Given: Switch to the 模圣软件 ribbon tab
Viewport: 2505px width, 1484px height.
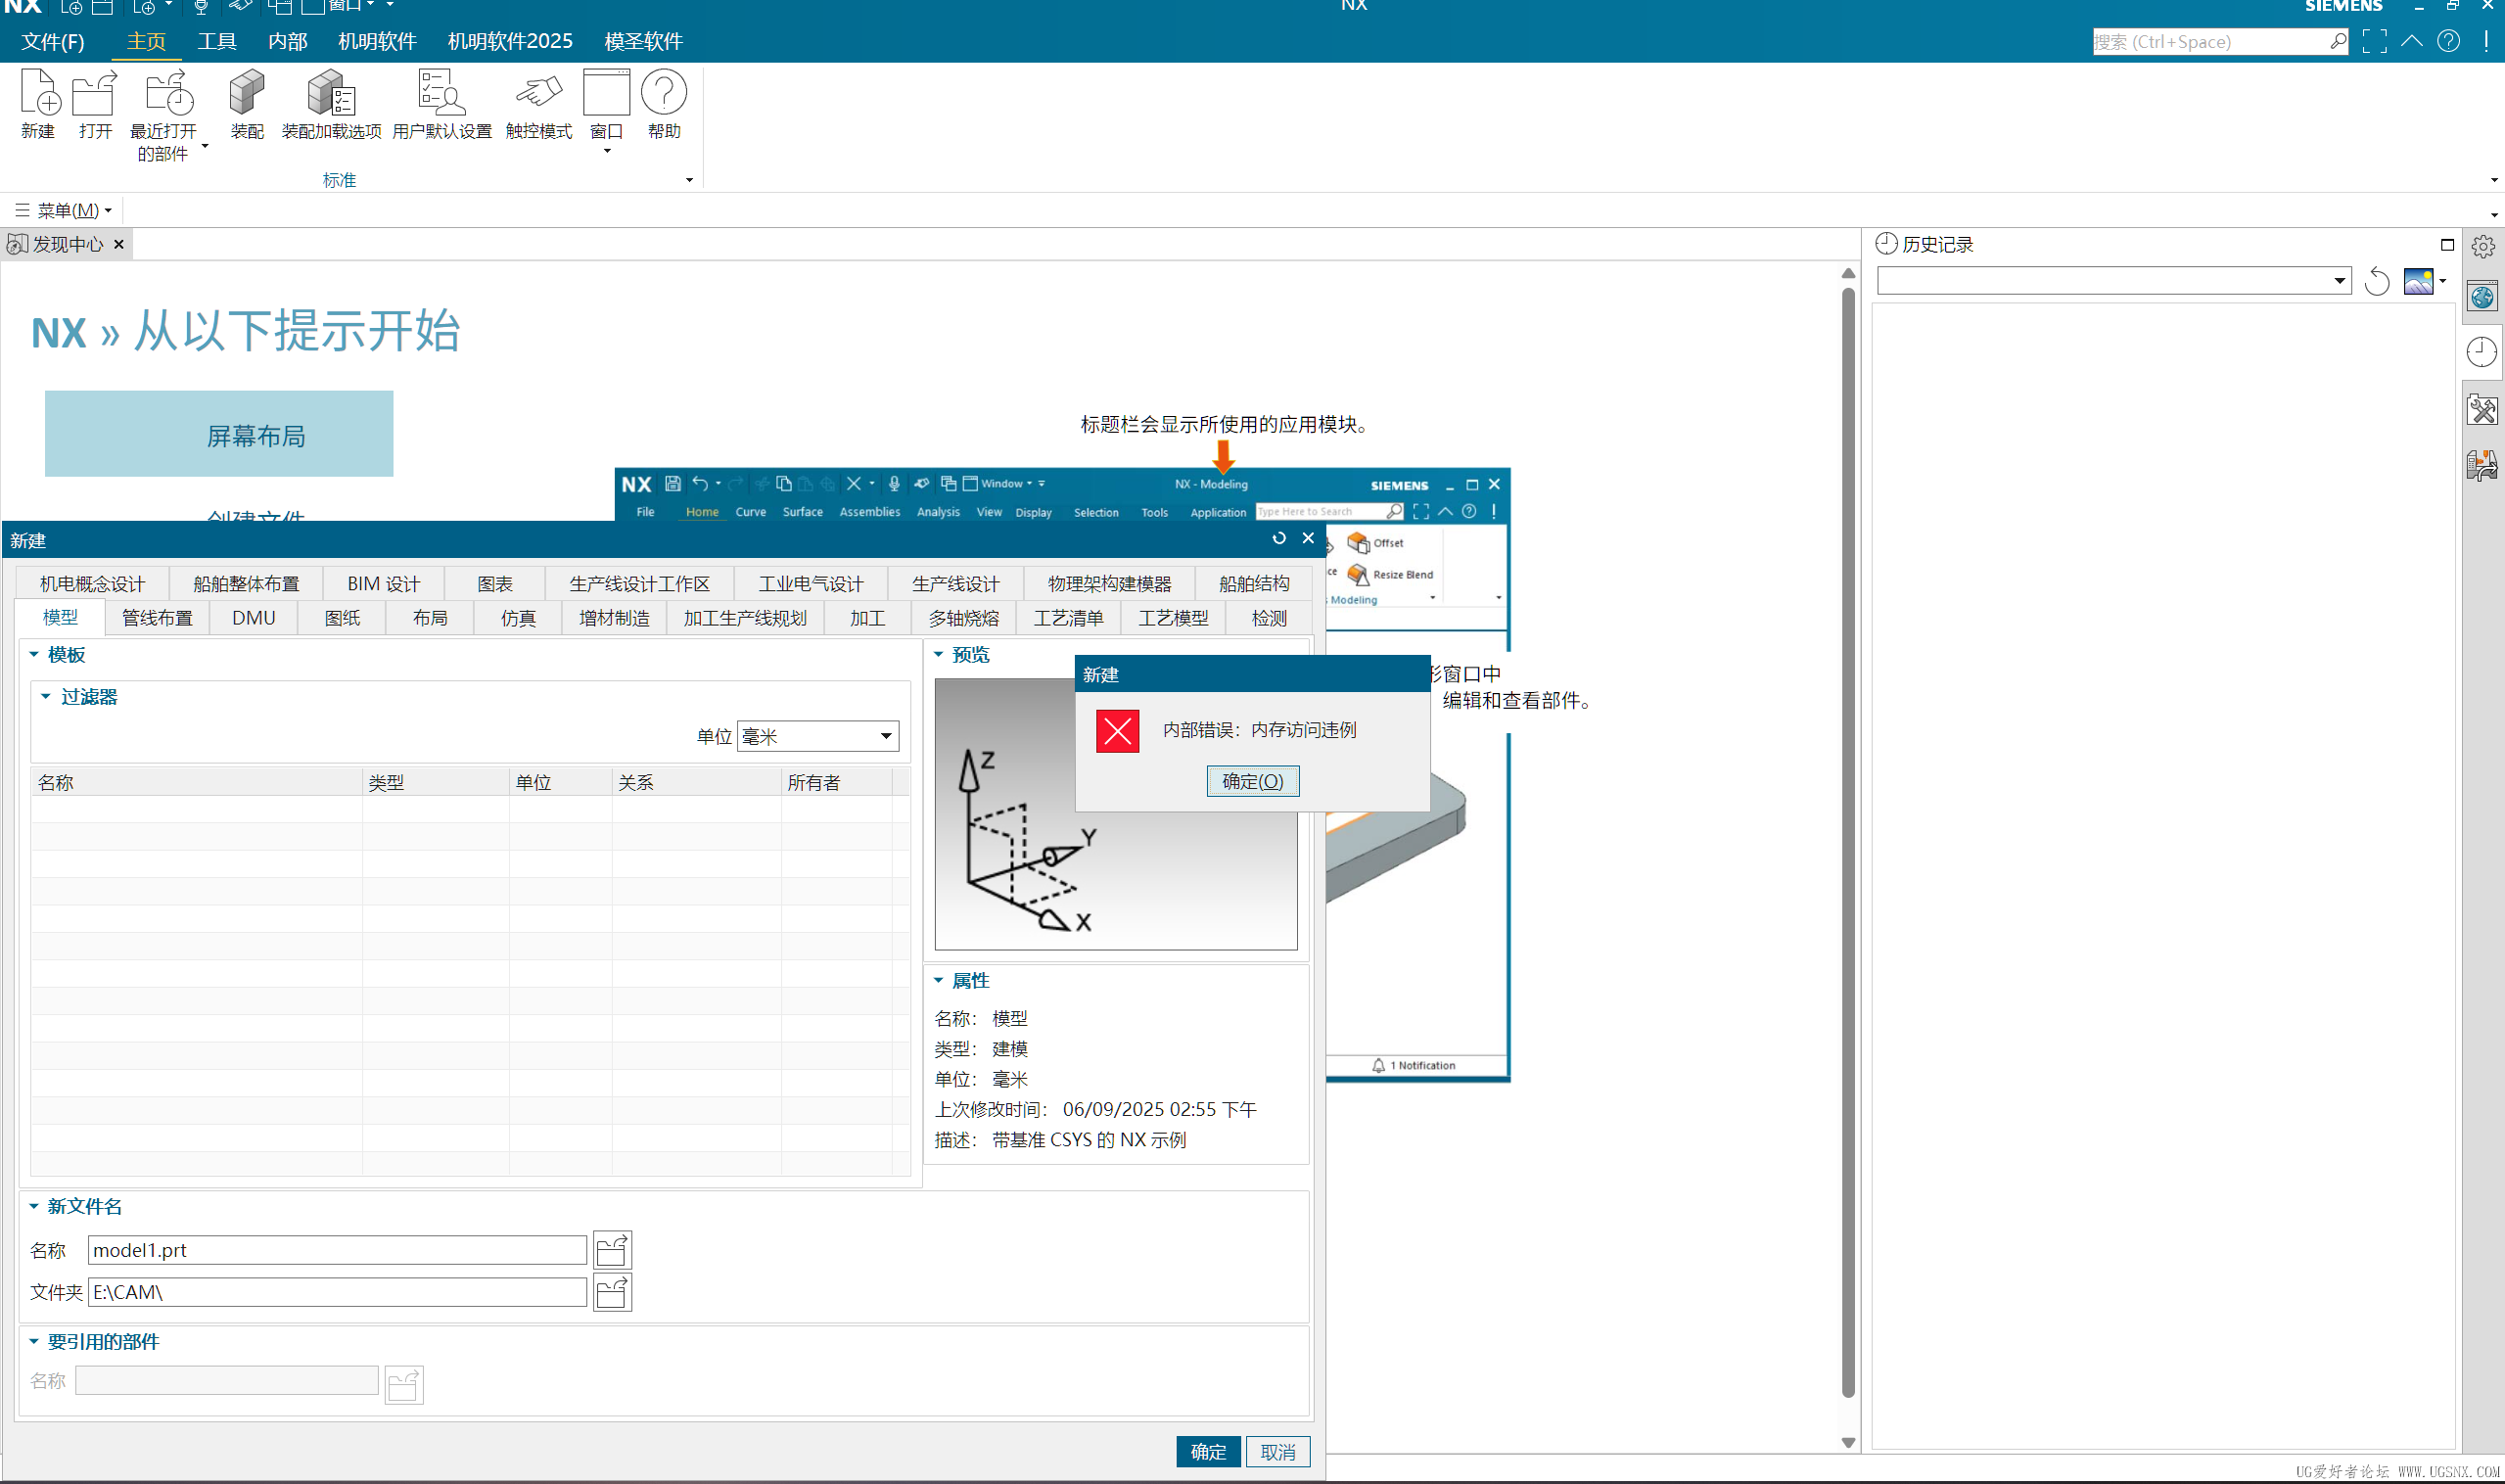Looking at the screenshot, I should [x=643, y=42].
